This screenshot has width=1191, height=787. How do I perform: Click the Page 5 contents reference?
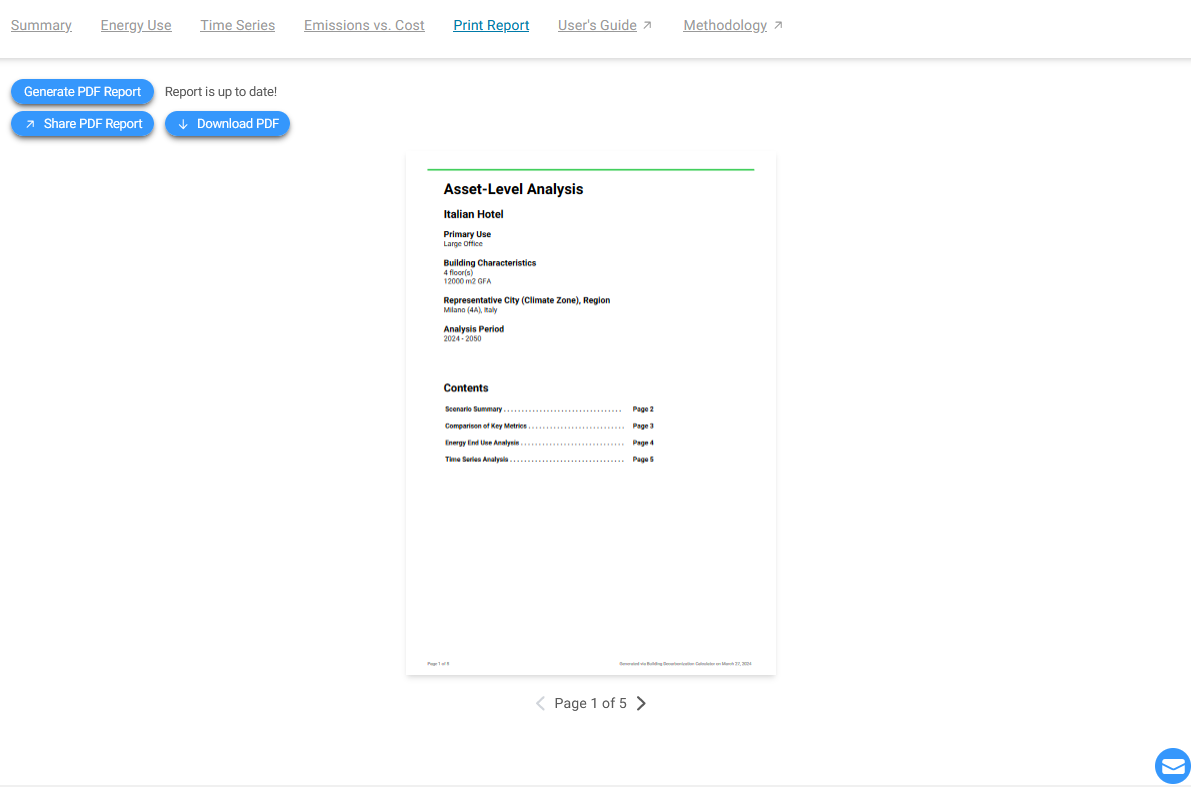[x=643, y=460]
